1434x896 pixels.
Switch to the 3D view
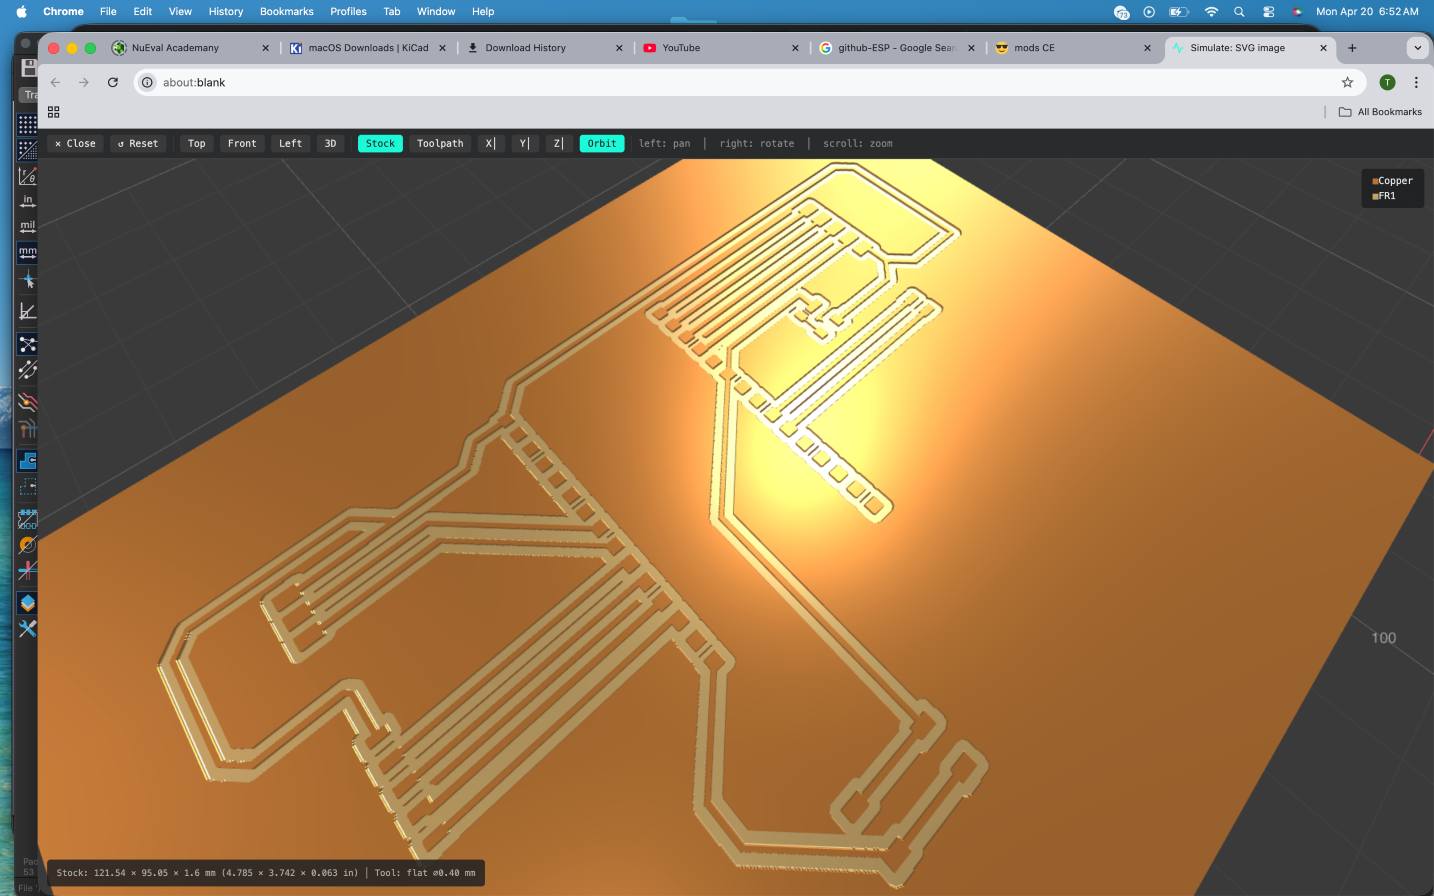click(330, 143)
